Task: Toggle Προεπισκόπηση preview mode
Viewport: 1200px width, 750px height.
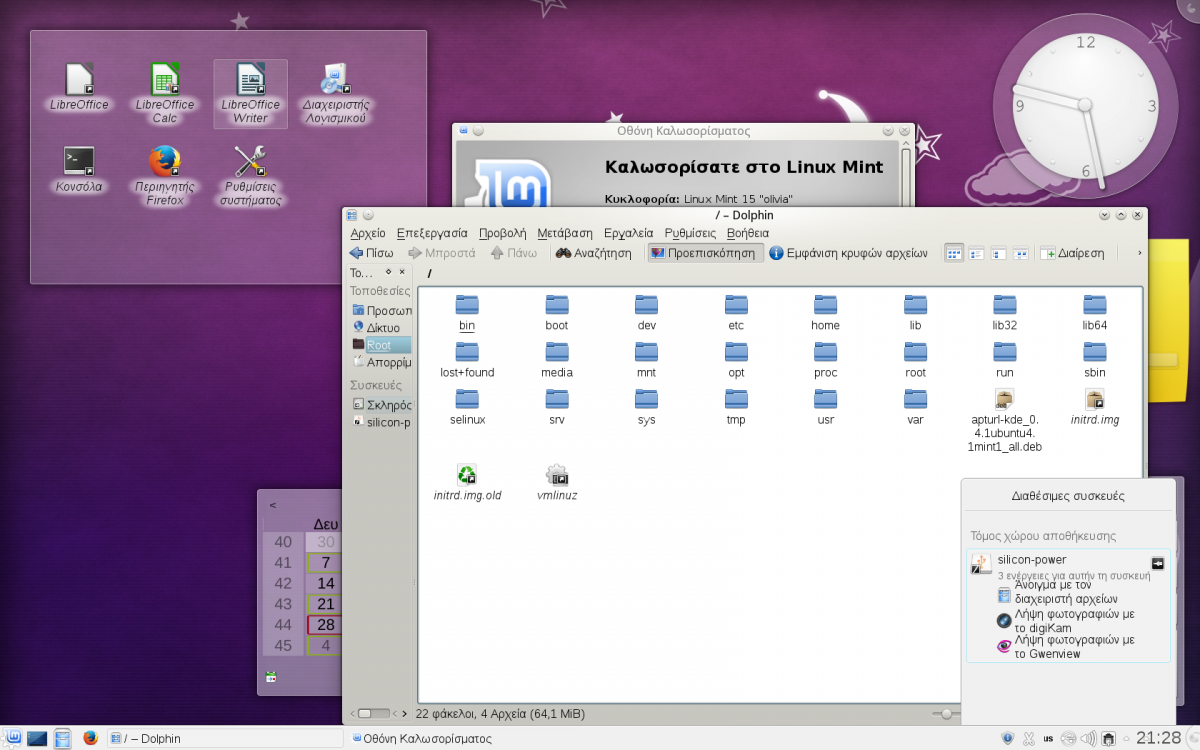Action: (x=705, y=253)
